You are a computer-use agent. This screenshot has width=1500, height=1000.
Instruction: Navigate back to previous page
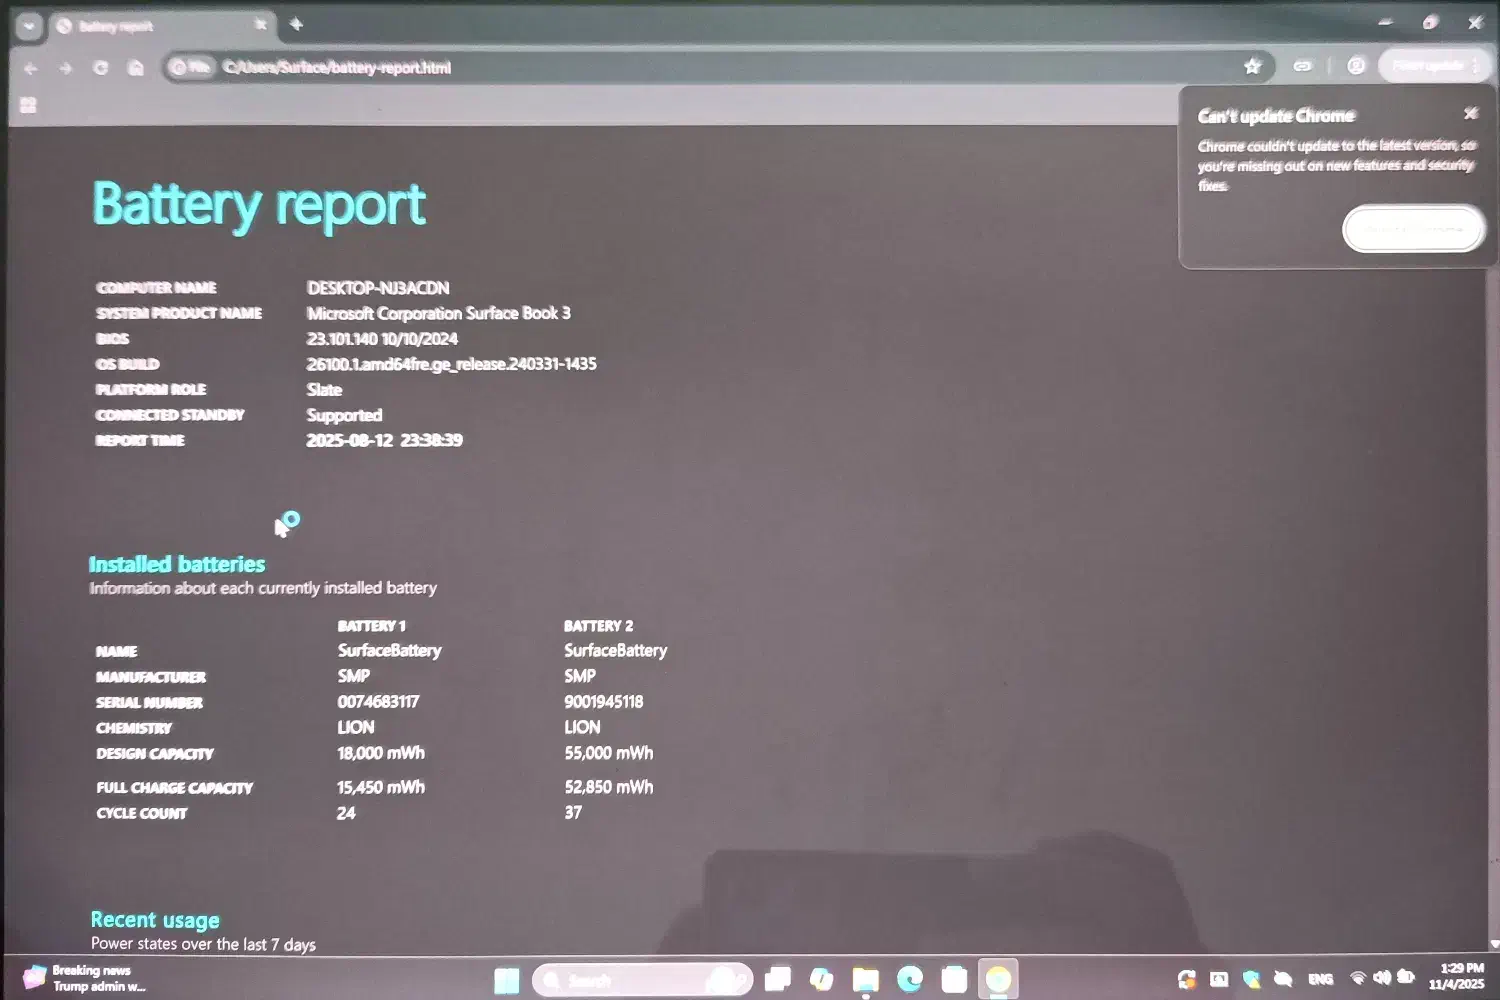pos(30,68)
